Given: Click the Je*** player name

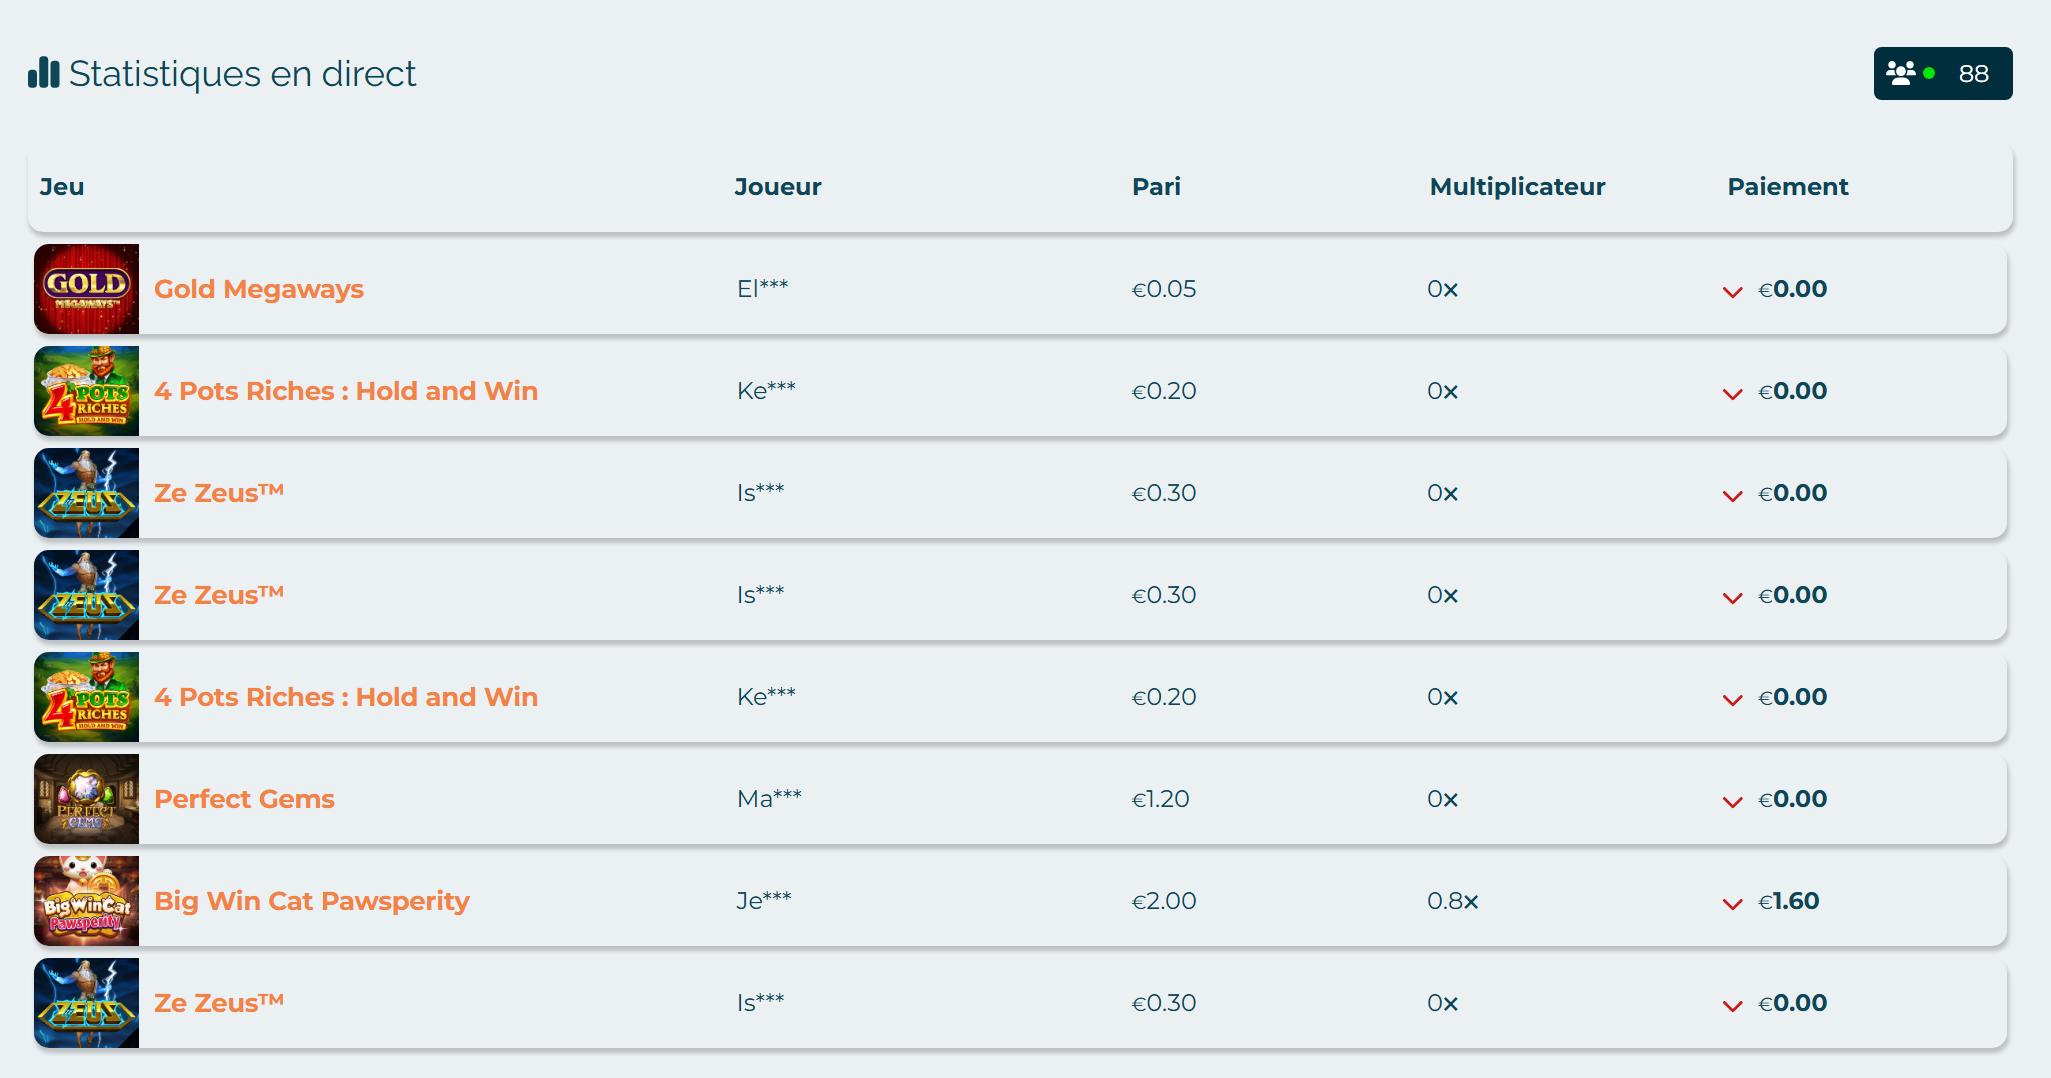Looking at the screenshot, I should click(764, 900).
